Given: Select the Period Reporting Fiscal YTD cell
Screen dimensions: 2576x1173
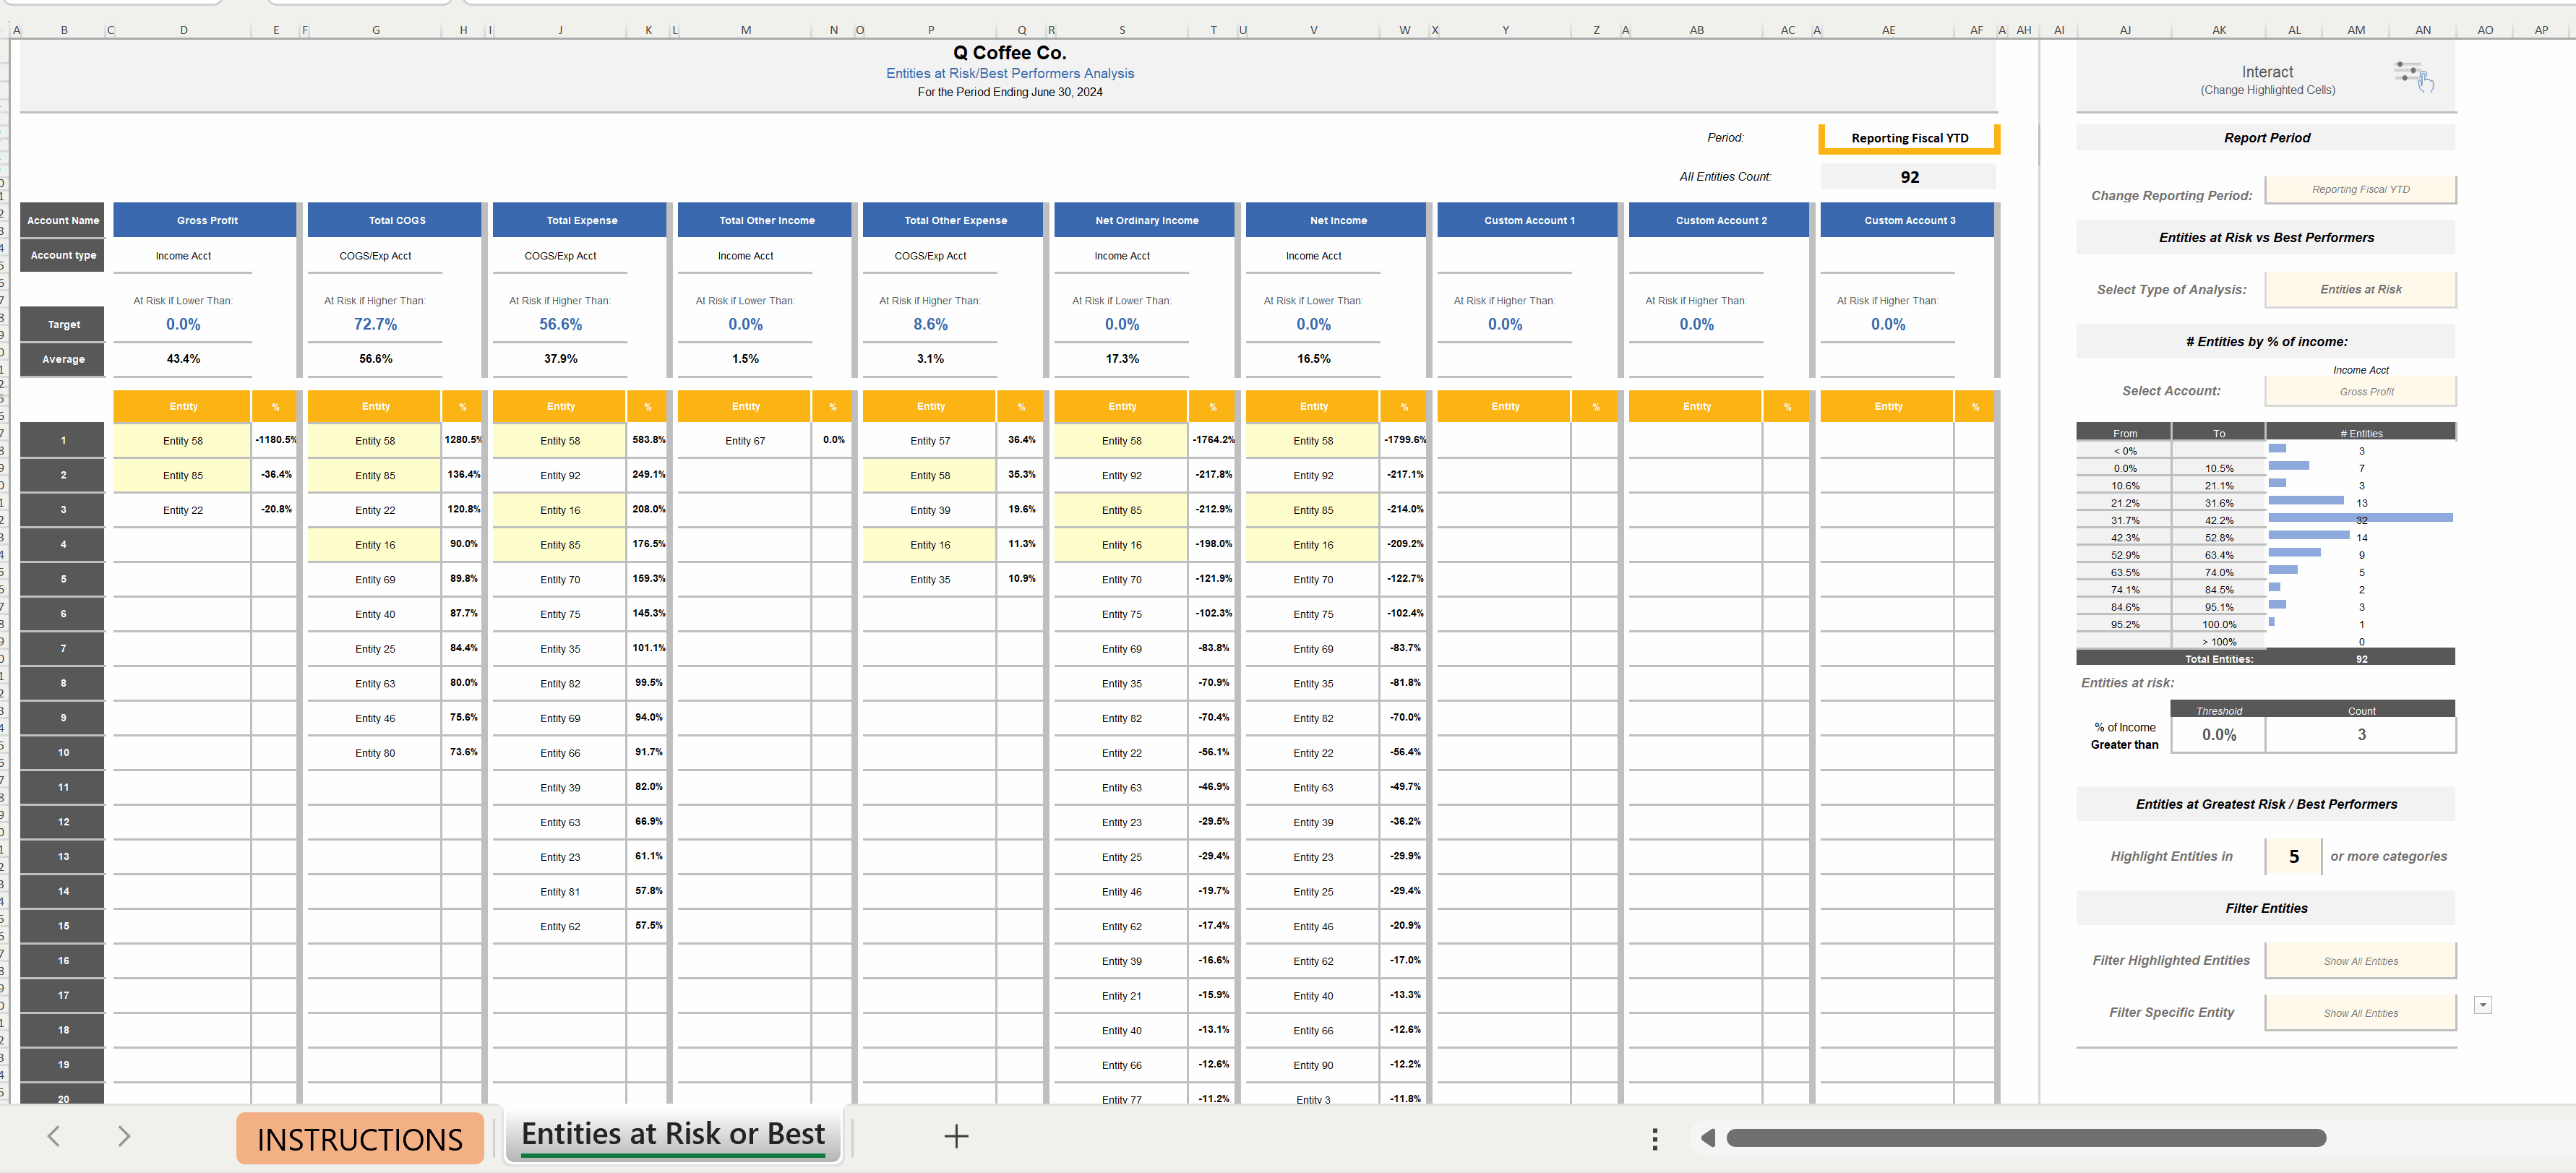Looking at the screenshot, I should pos(1909,139).
